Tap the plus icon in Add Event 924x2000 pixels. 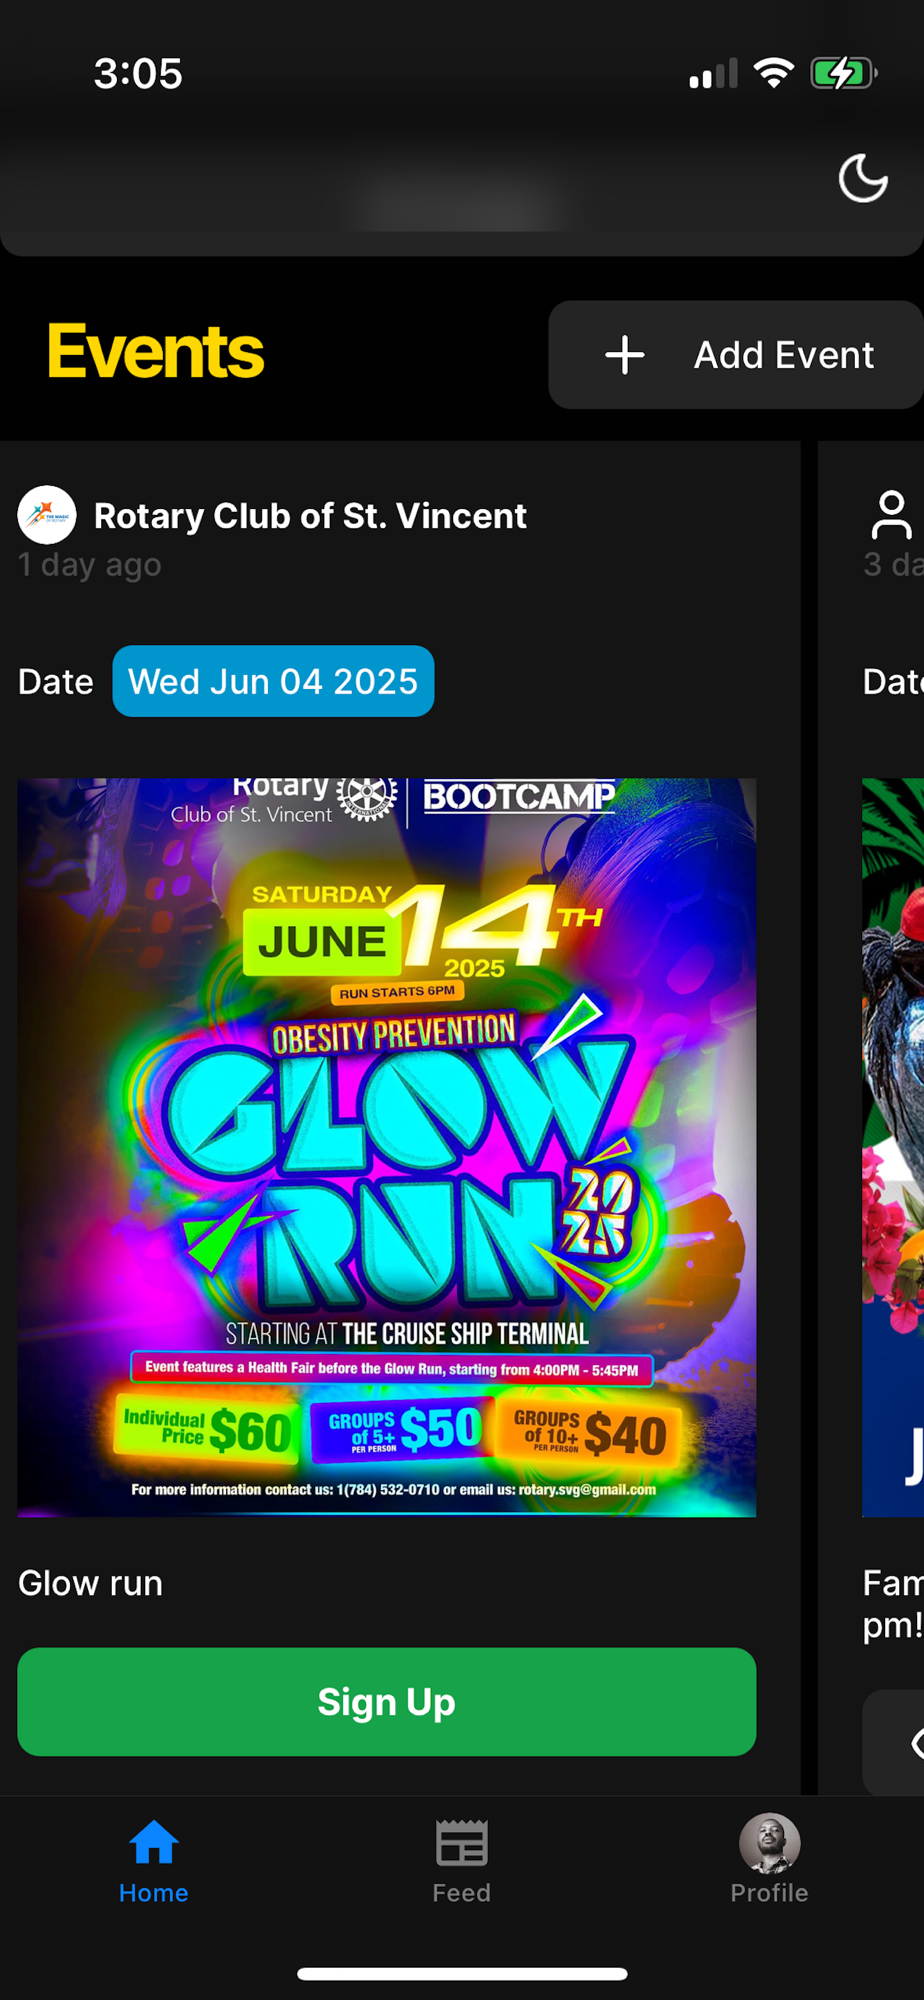[x=625, y=355]
